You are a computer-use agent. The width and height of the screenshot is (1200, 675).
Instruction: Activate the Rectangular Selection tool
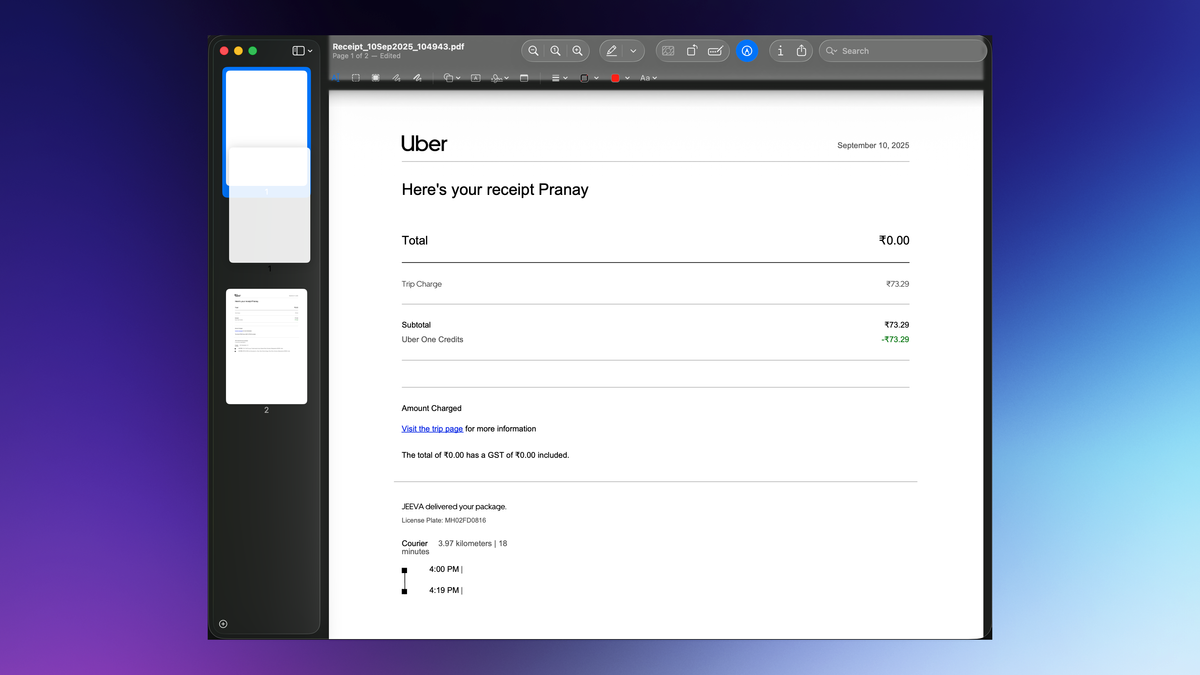click(356, 78)
